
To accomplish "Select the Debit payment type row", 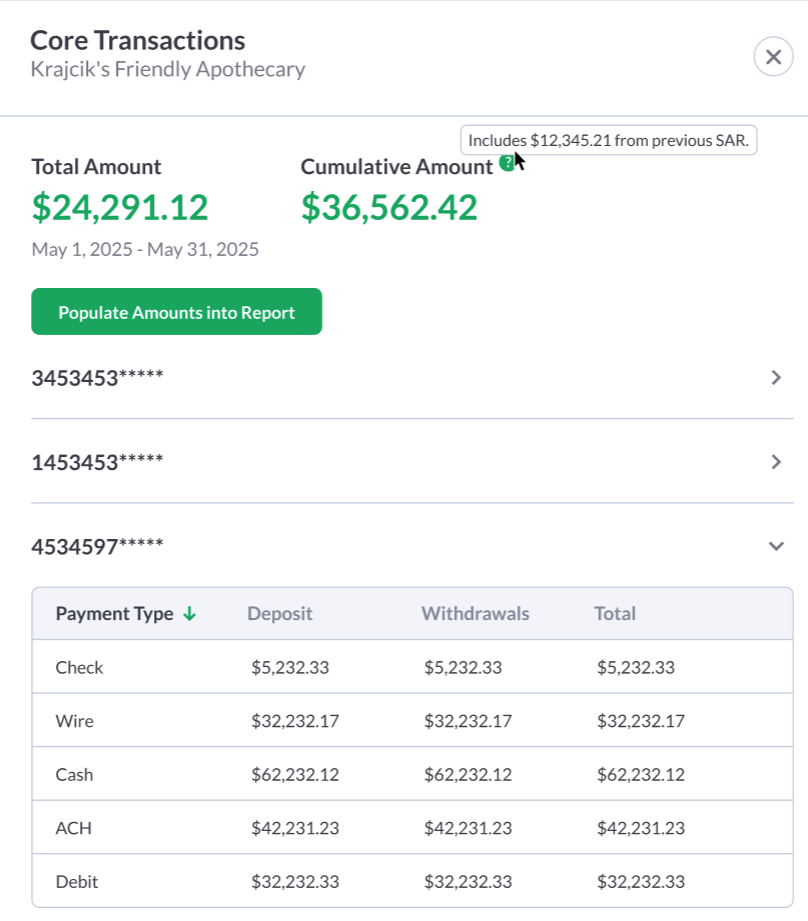I will [77, 882].
